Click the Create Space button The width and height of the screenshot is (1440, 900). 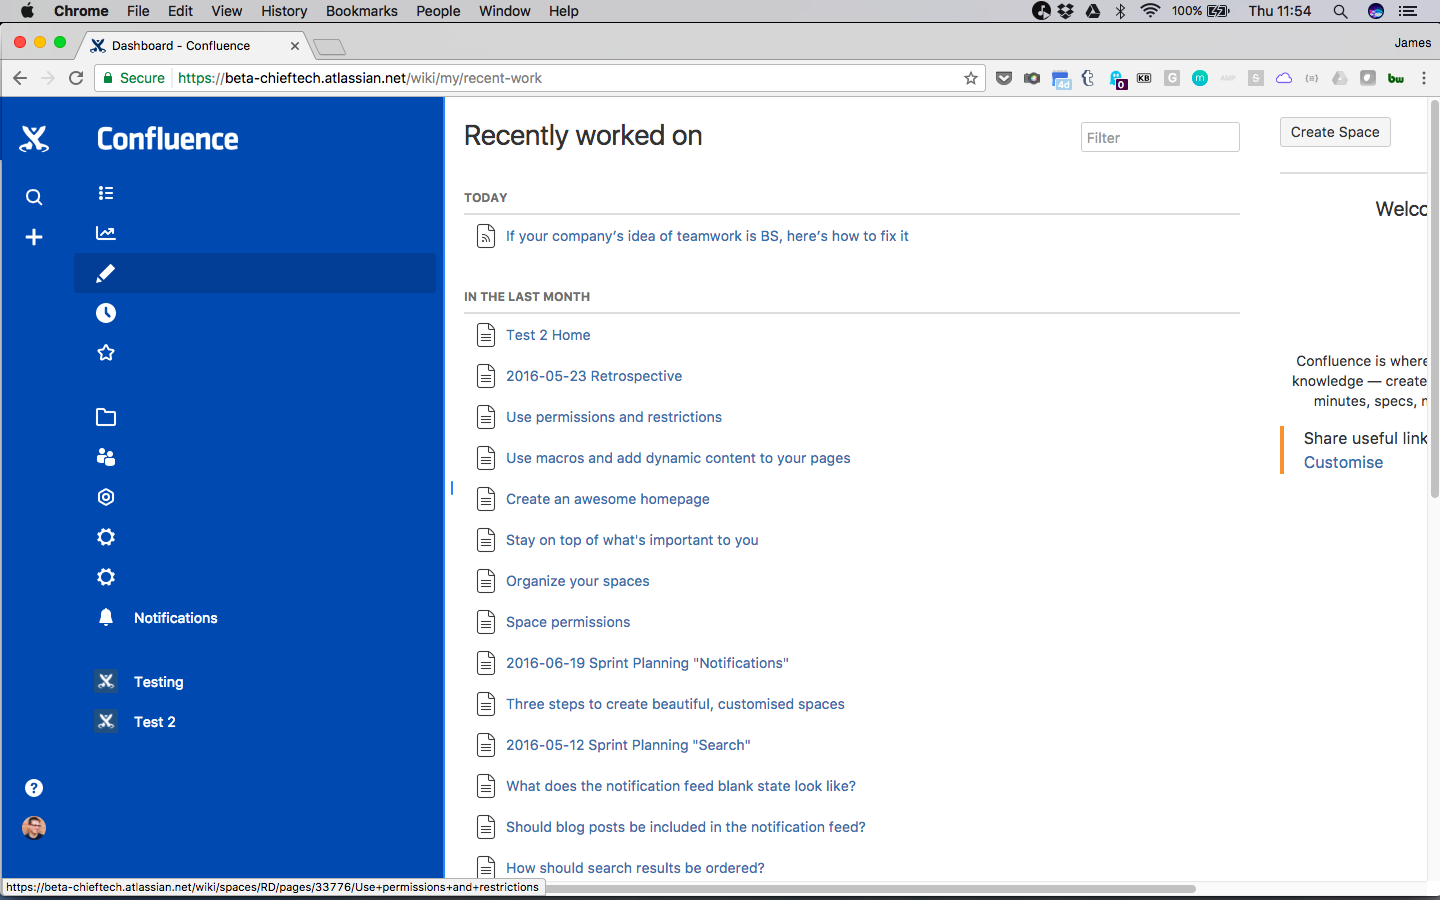[1335, 132]
